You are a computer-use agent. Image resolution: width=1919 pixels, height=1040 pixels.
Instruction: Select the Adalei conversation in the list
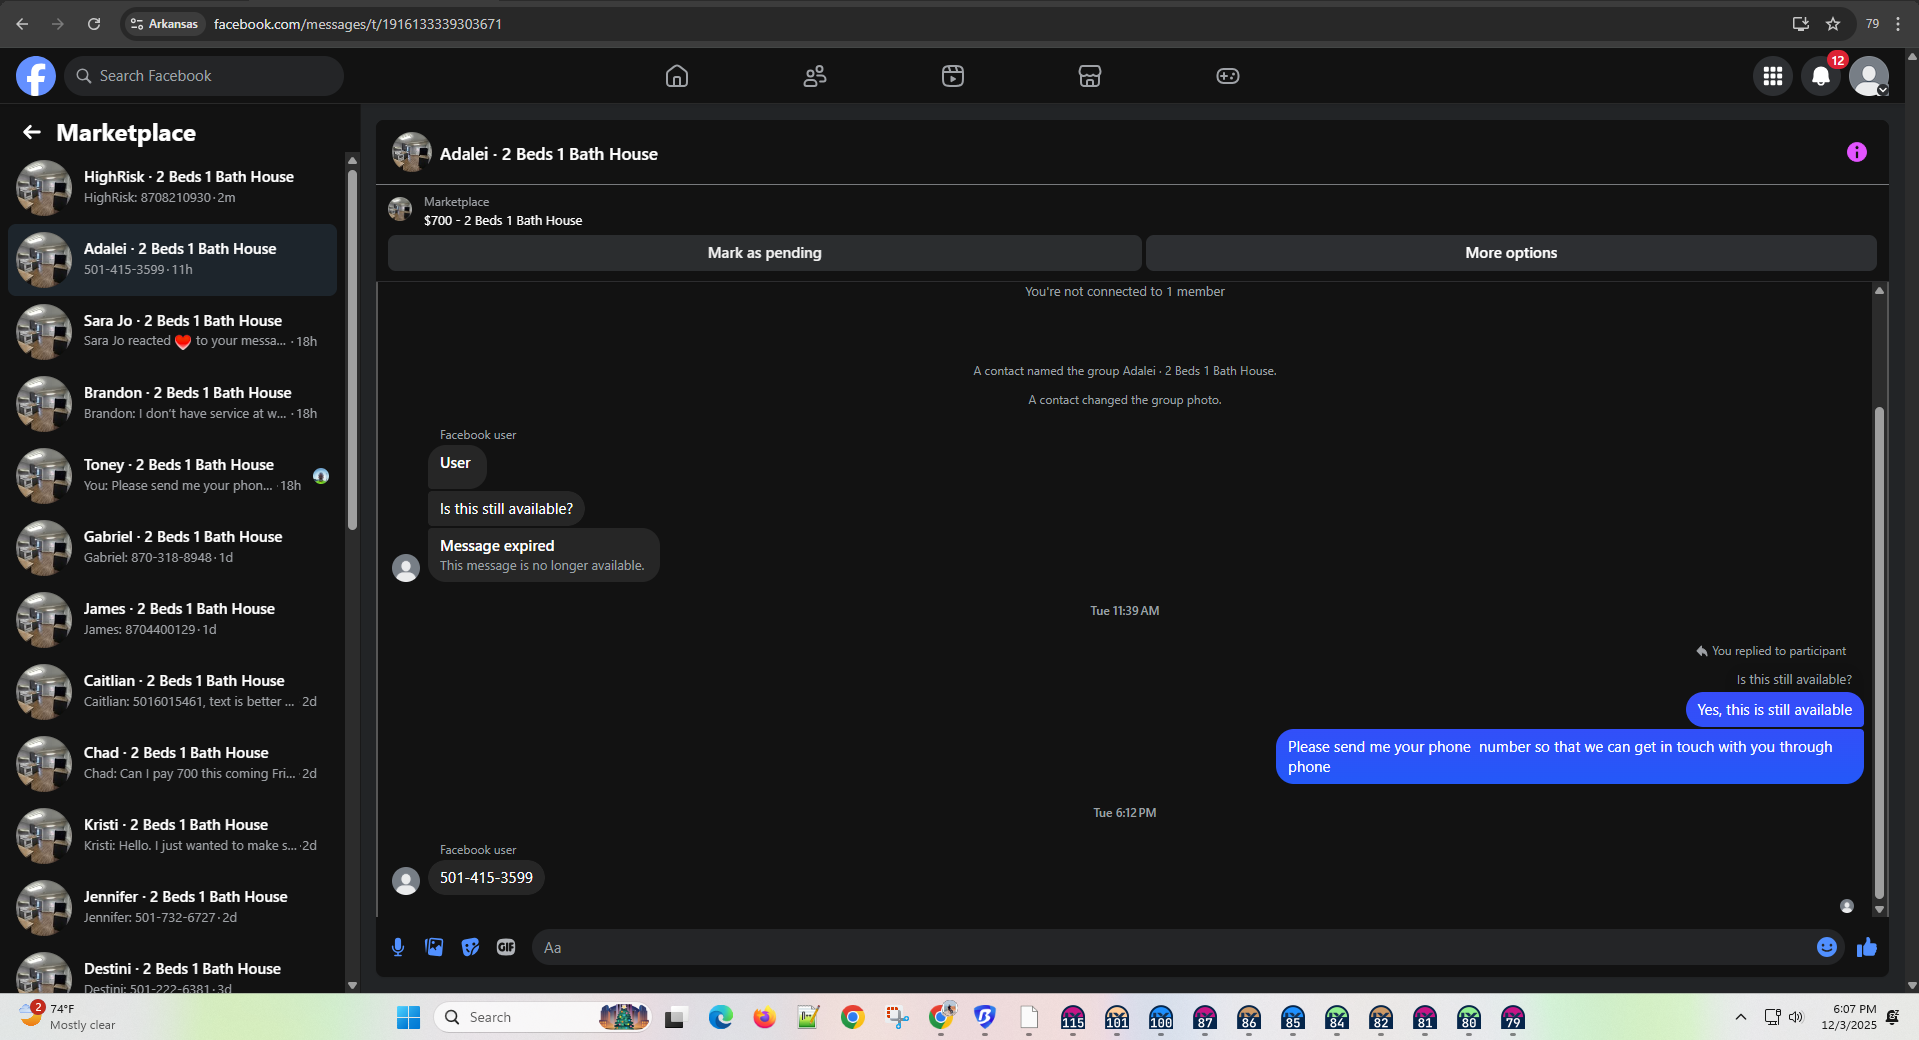pyautogui.click(x=172, y=259)
